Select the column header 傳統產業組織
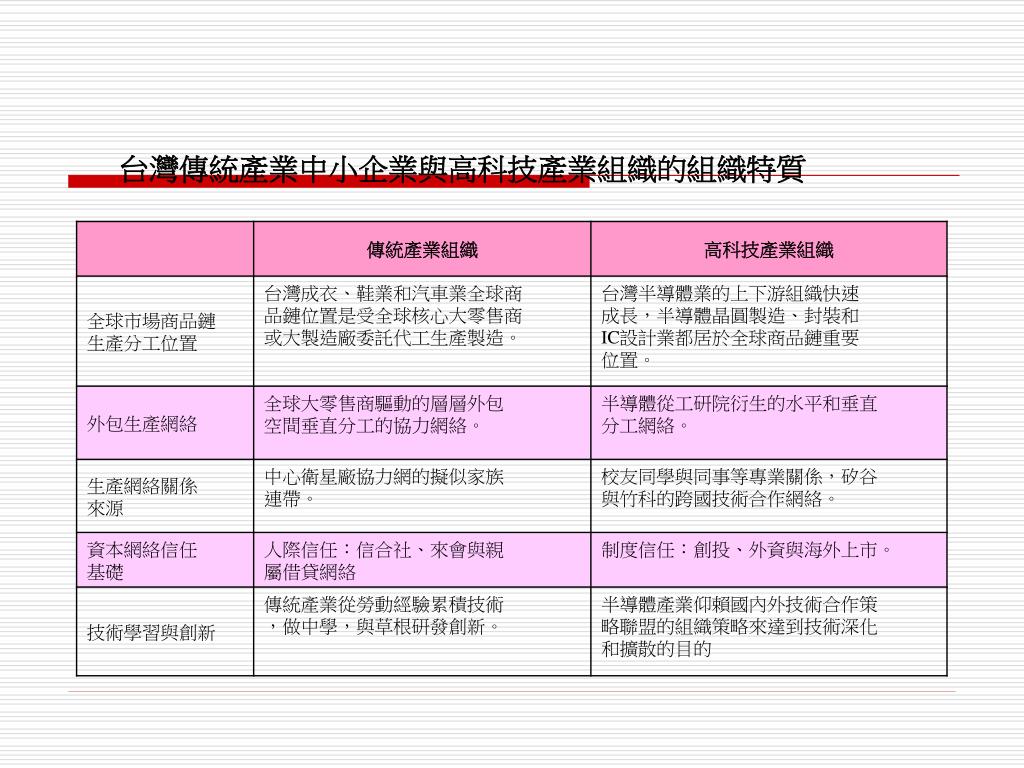 [x=422, y=249]
